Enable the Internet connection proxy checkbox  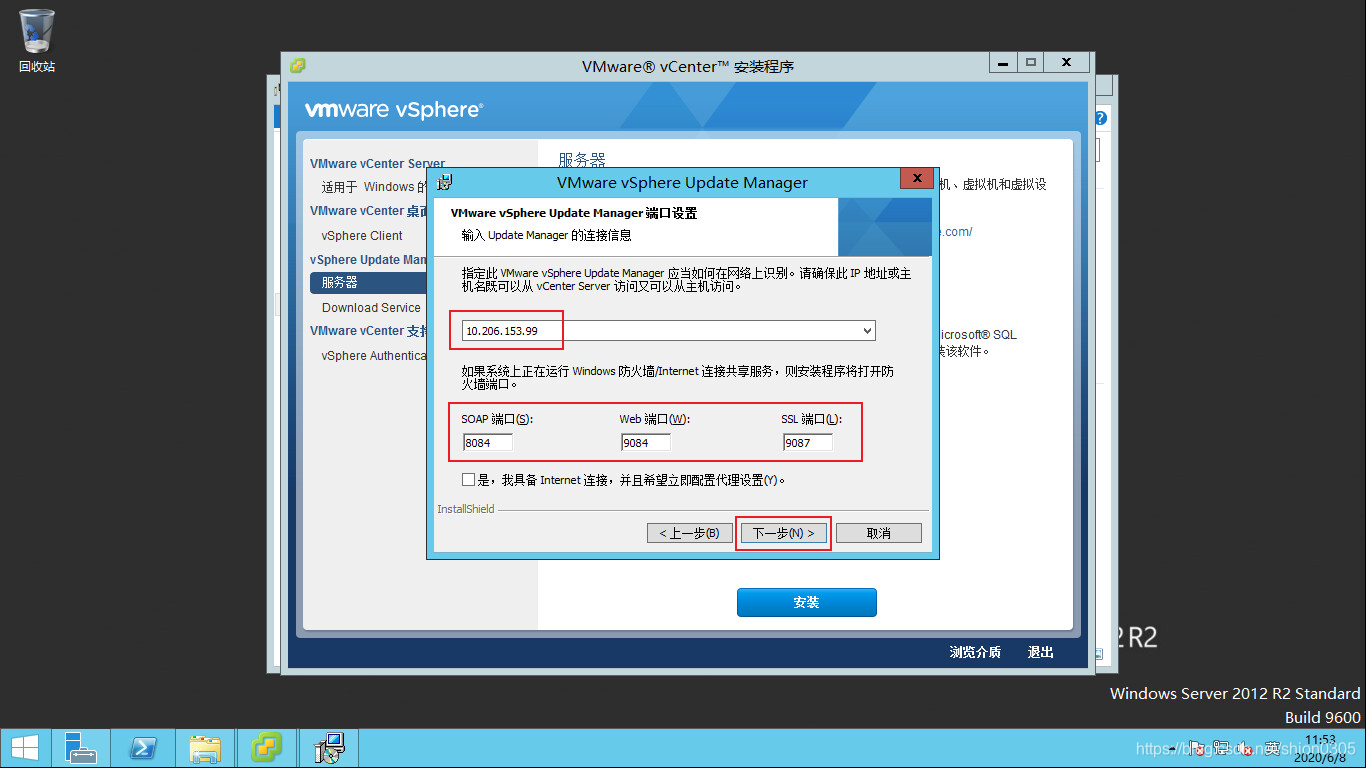tap(469, 480)
